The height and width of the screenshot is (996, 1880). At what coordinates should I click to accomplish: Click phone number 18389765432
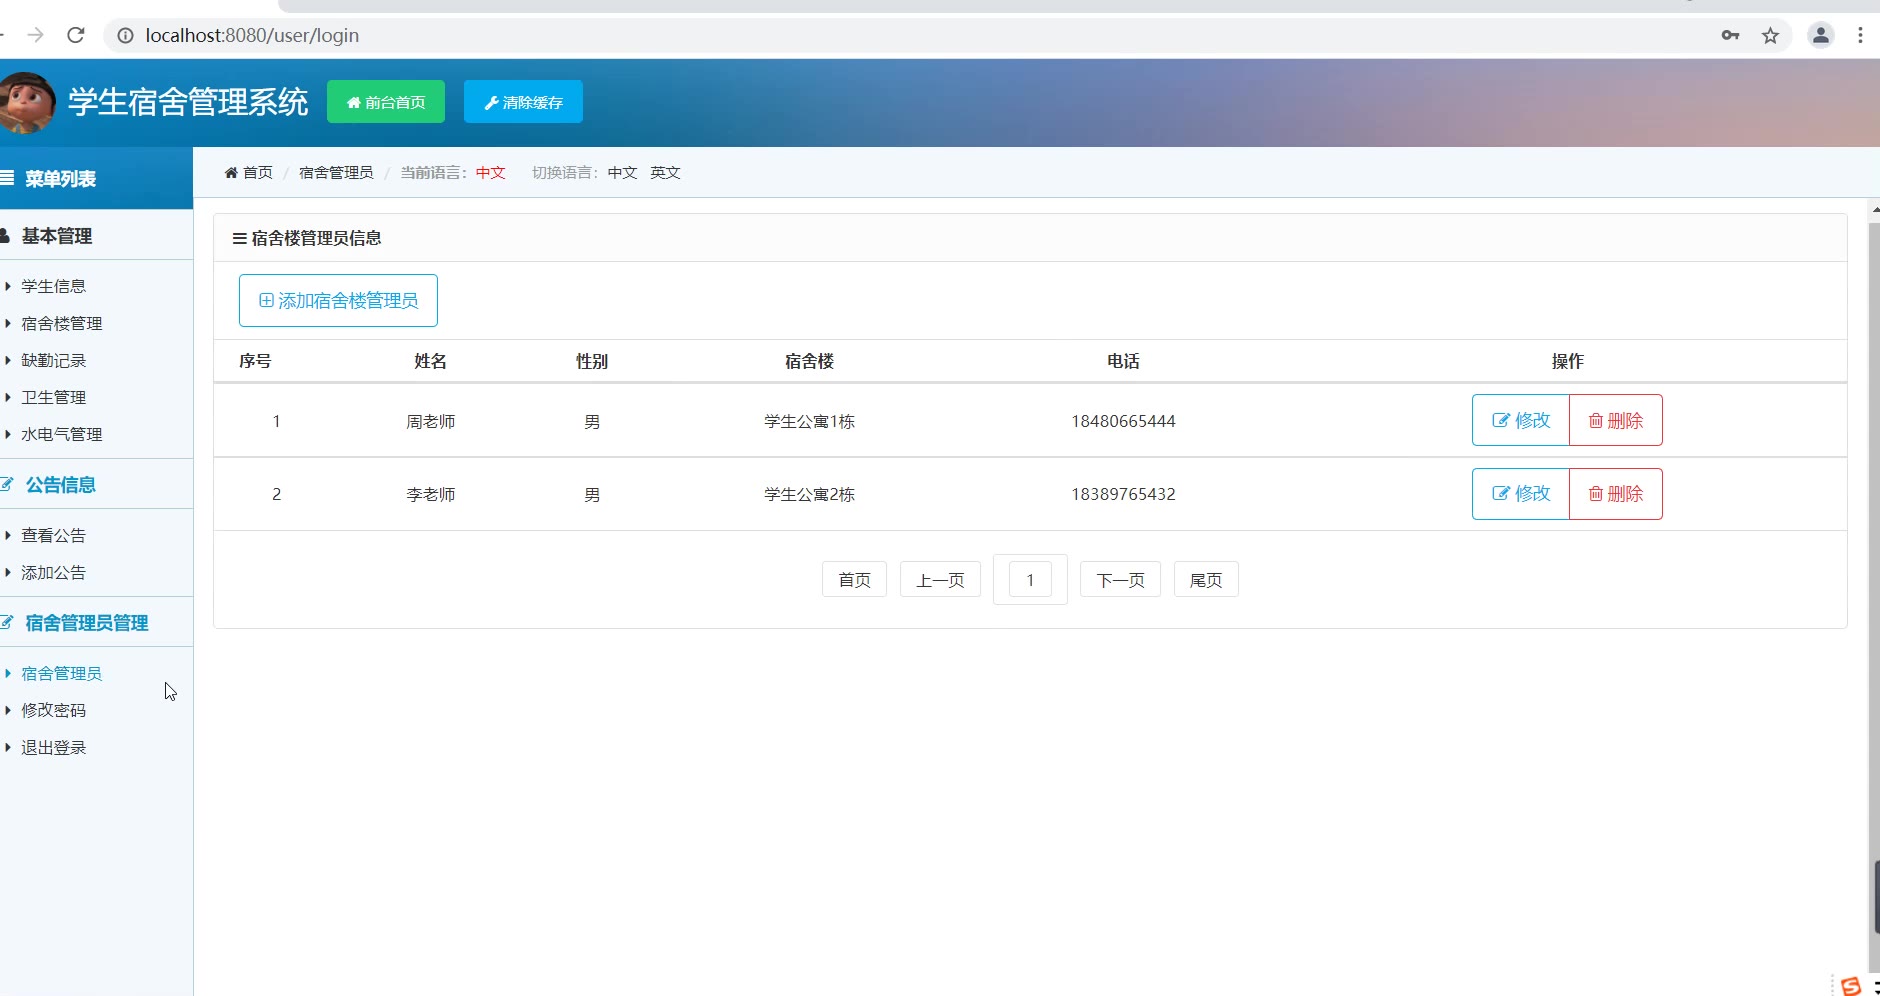click(x=1123, y=494)
